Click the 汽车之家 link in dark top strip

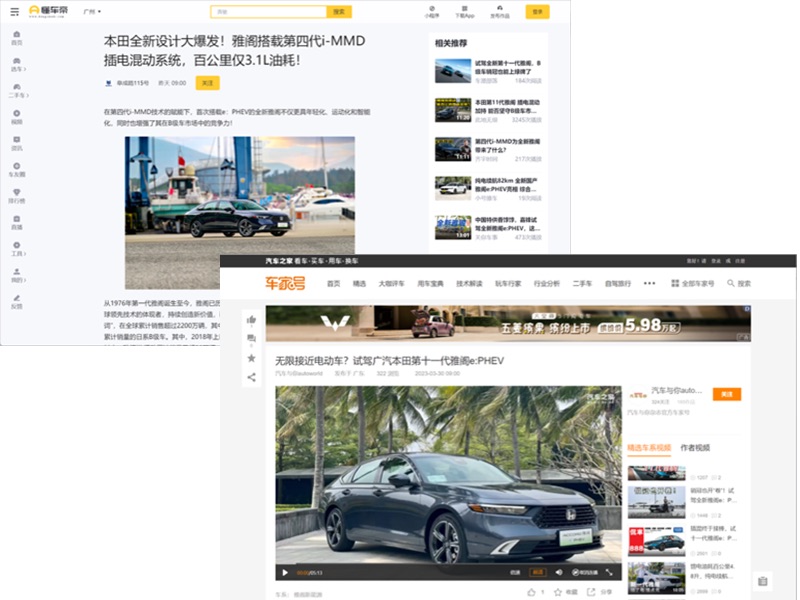279,261
